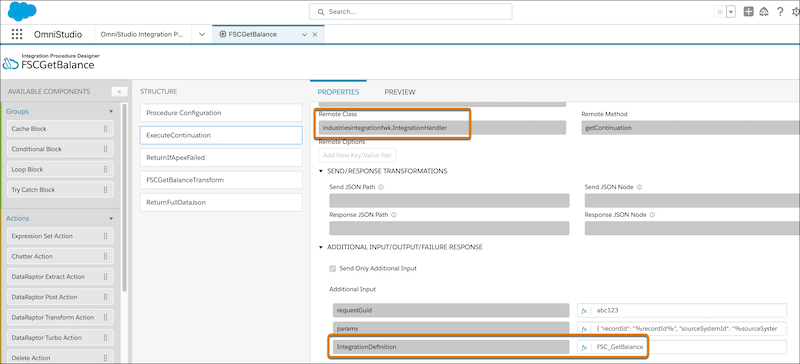
Task: Click the Send JSON Path field
Action: (x=449, y=200)
